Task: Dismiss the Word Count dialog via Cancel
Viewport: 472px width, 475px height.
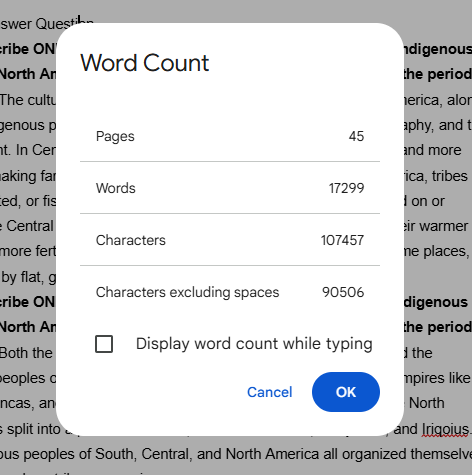Action: 269,392
